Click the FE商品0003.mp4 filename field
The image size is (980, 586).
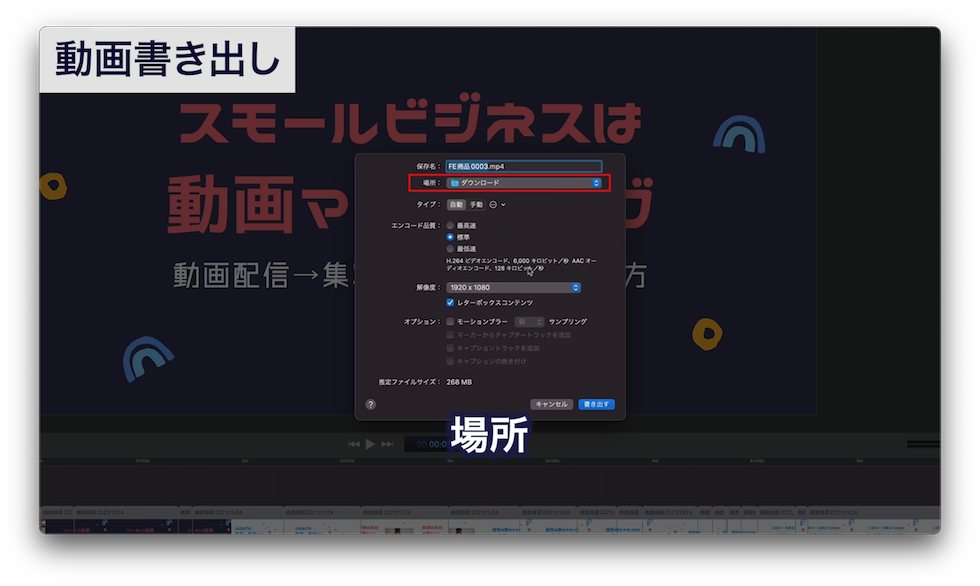click(x=520, y=165)
